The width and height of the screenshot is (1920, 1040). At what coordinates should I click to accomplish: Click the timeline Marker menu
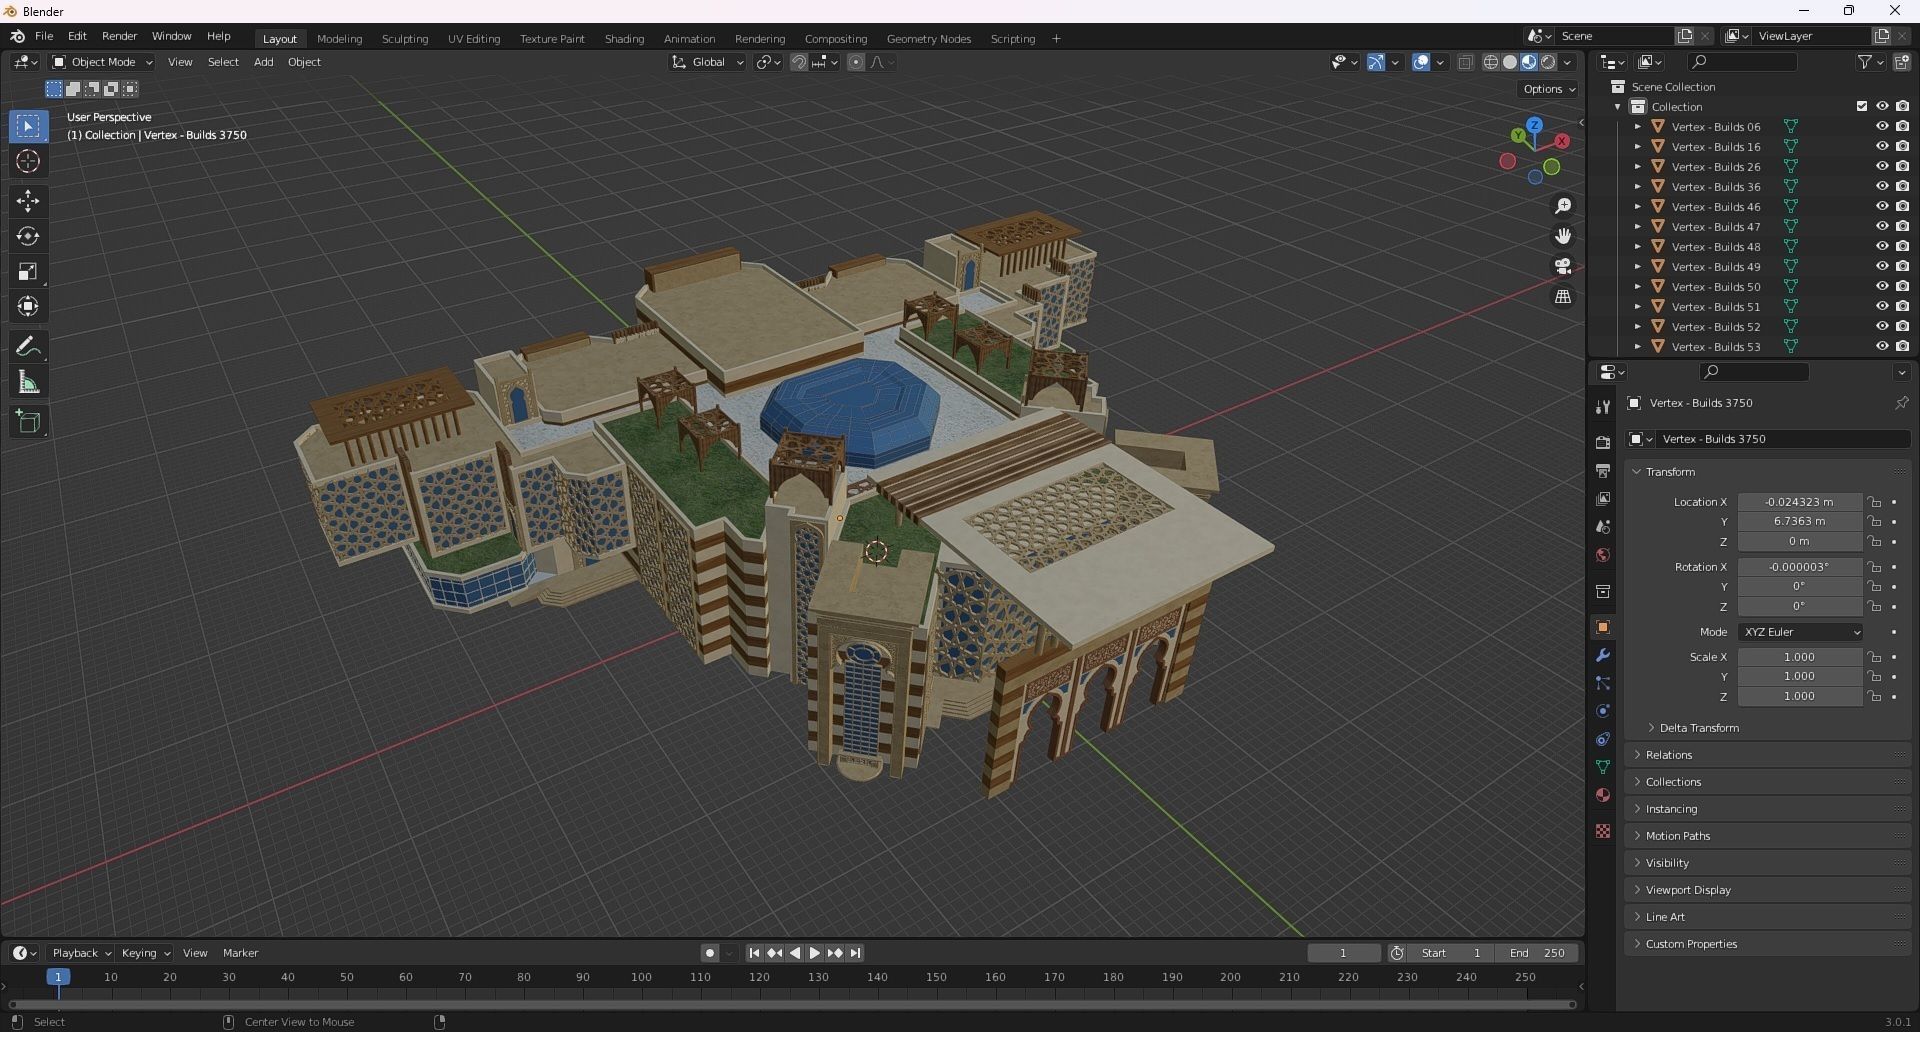240,953
